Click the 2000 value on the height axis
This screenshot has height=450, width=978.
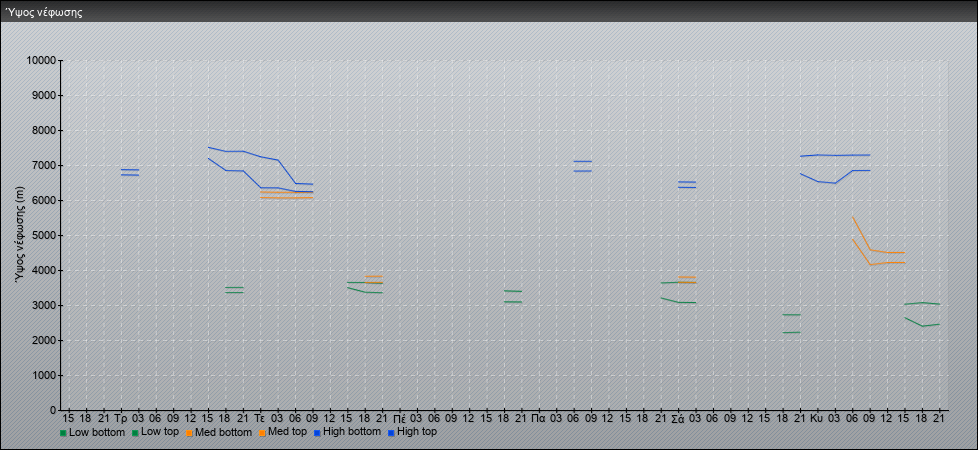44,340
